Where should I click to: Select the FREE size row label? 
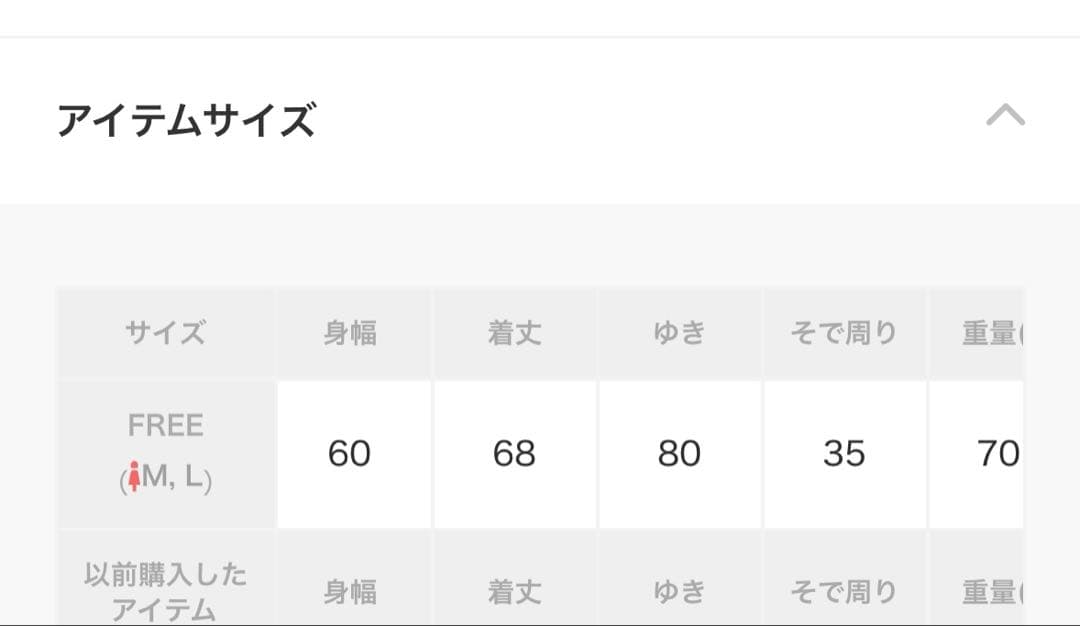tap(166, 426)
